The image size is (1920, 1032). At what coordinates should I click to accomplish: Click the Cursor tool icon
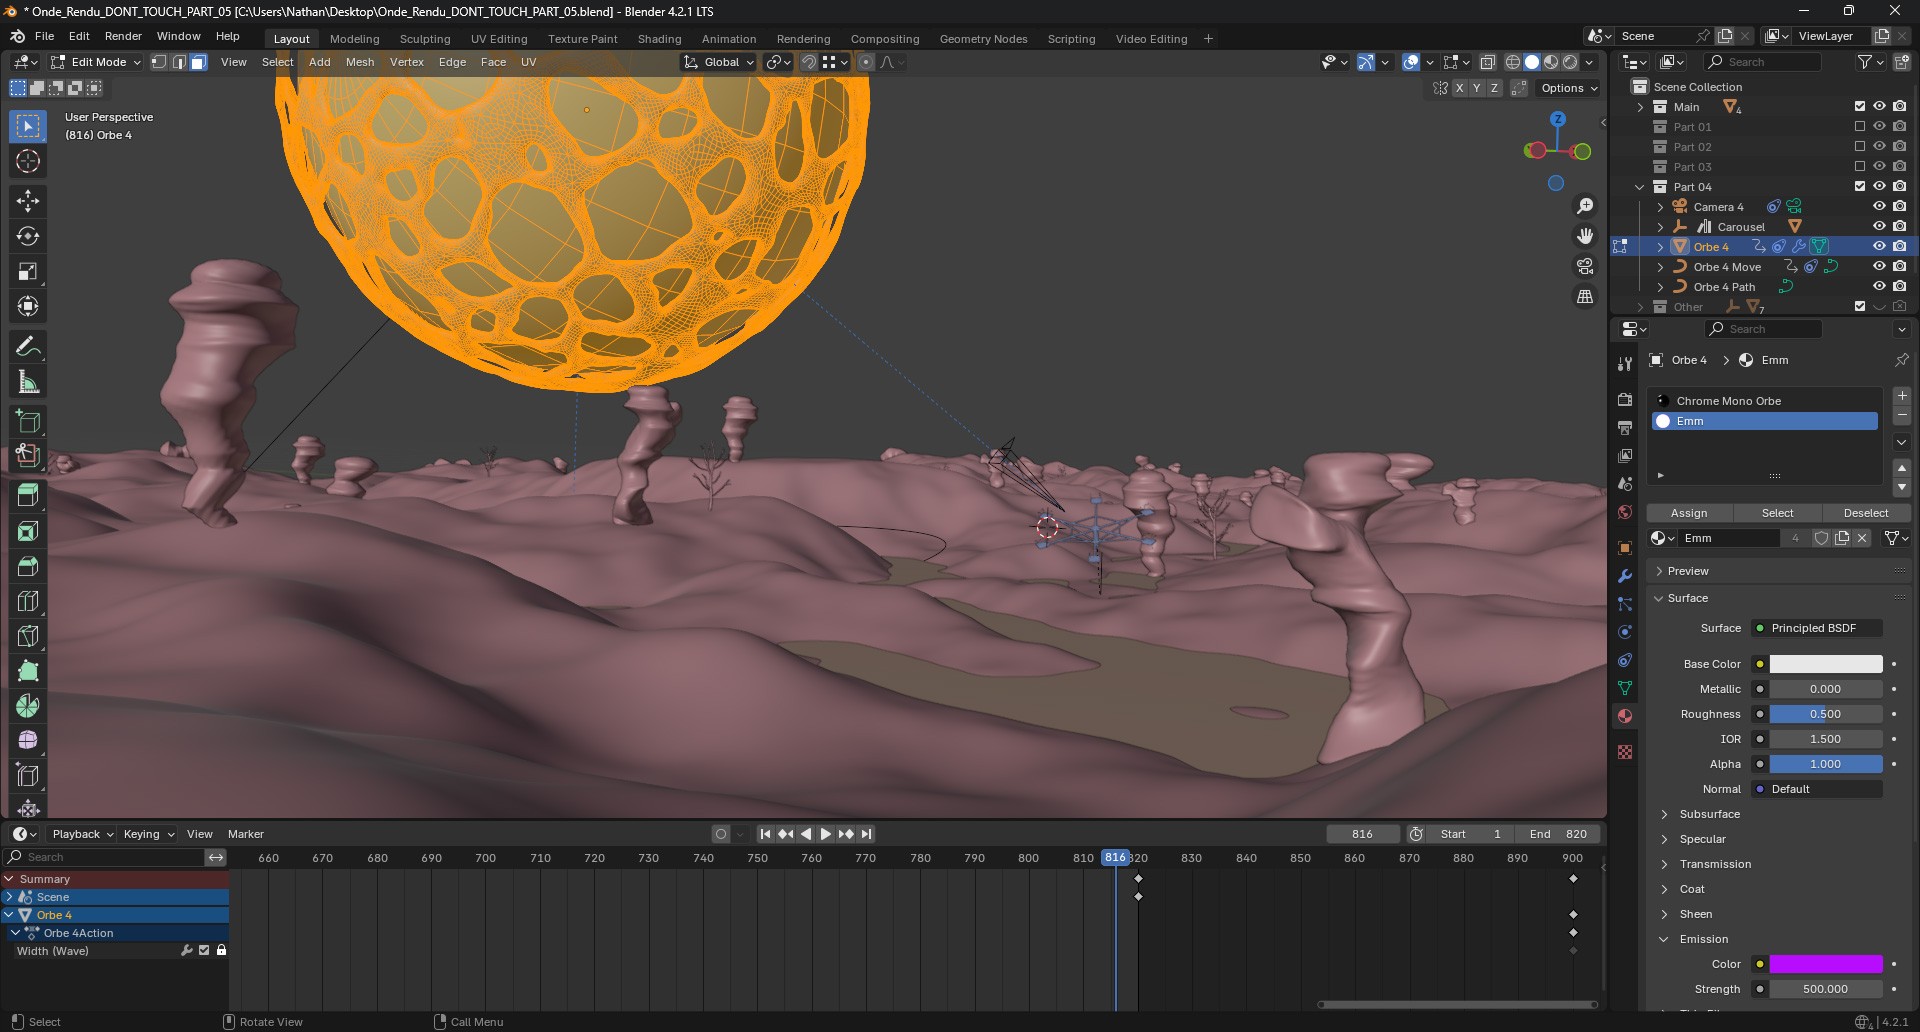point(28,161)
